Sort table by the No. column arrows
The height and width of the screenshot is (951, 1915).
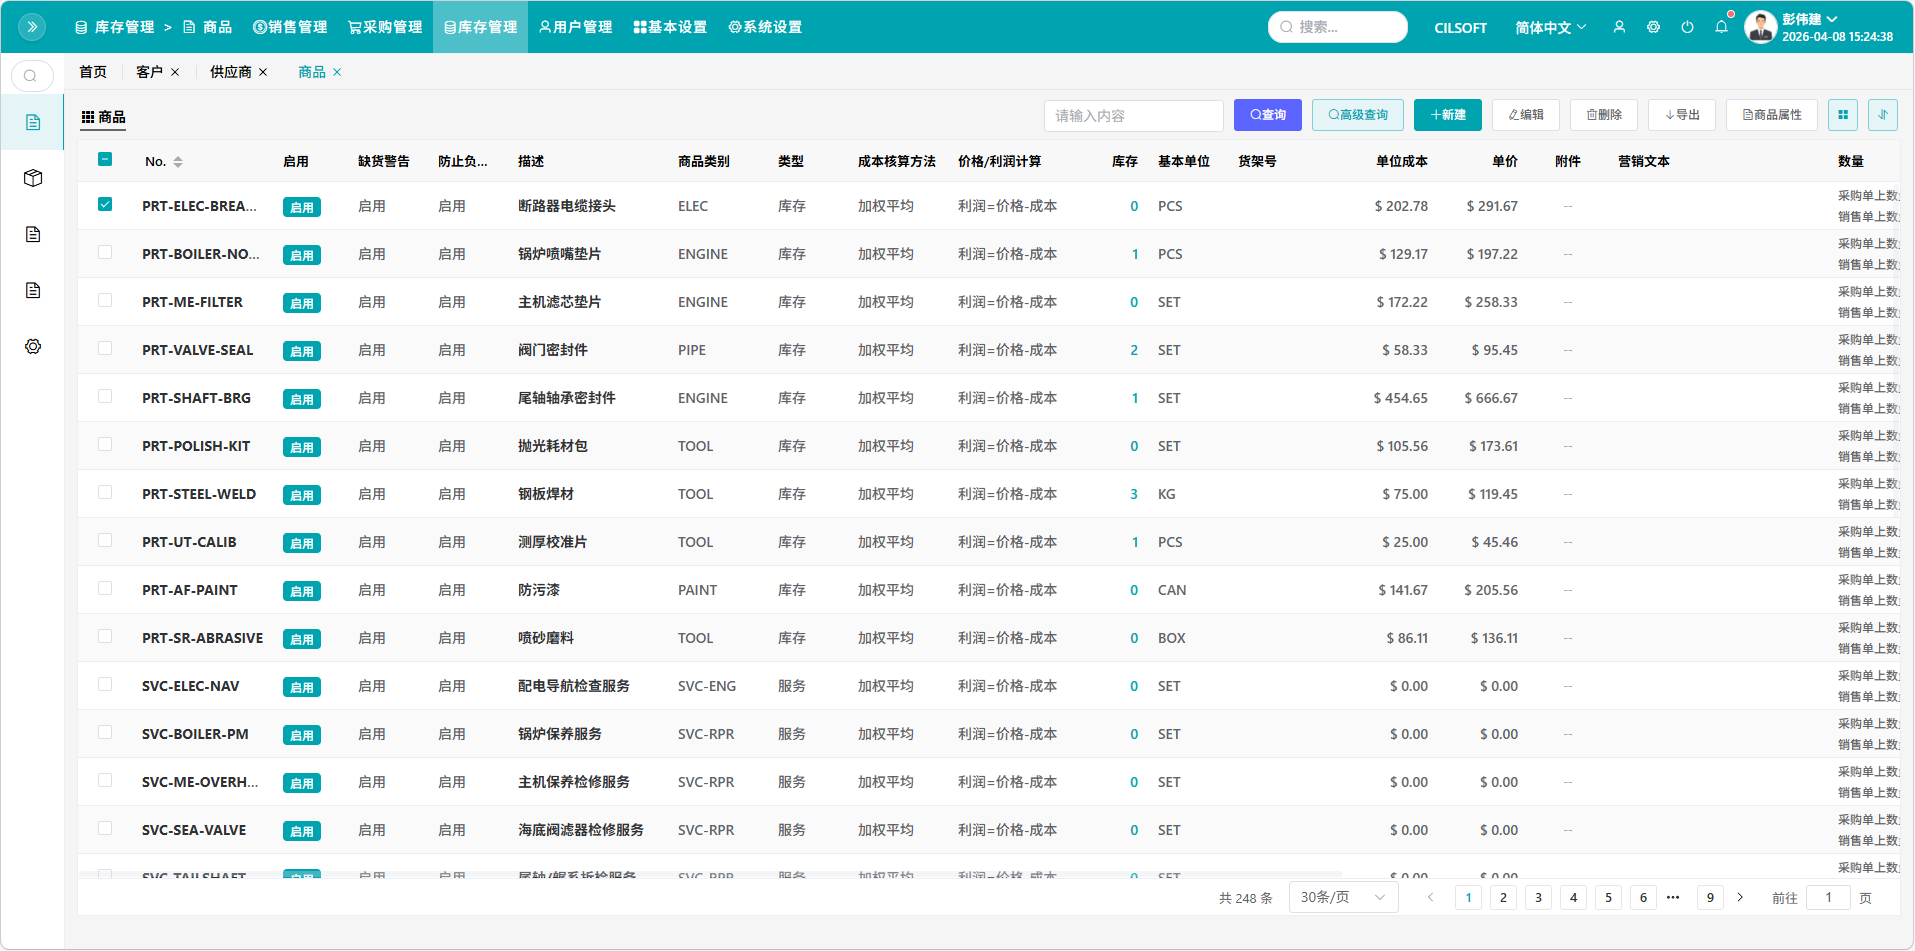click(178, 161)
